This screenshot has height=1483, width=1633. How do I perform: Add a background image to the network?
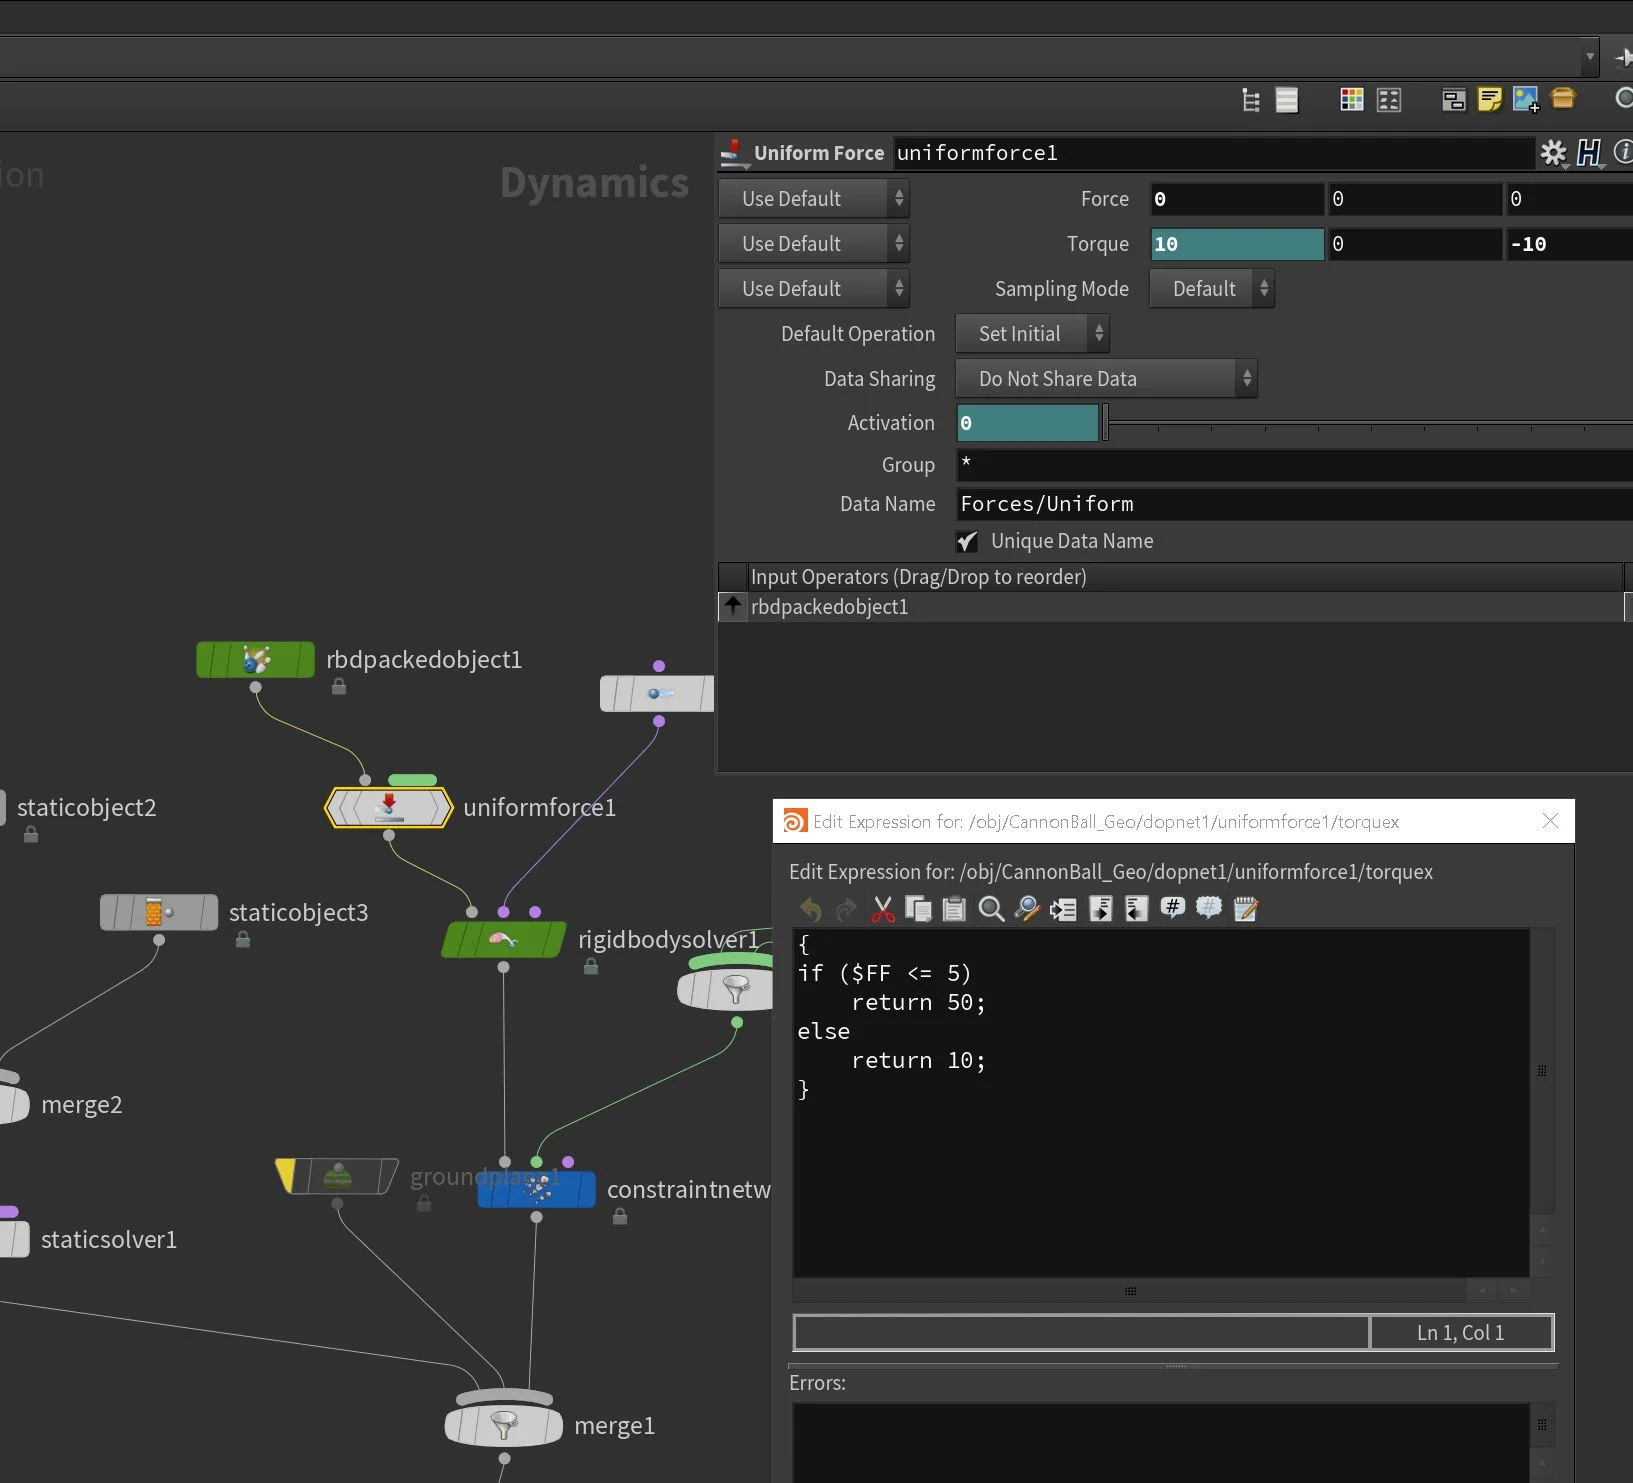pyautogui.click(x=1526, y=100)
